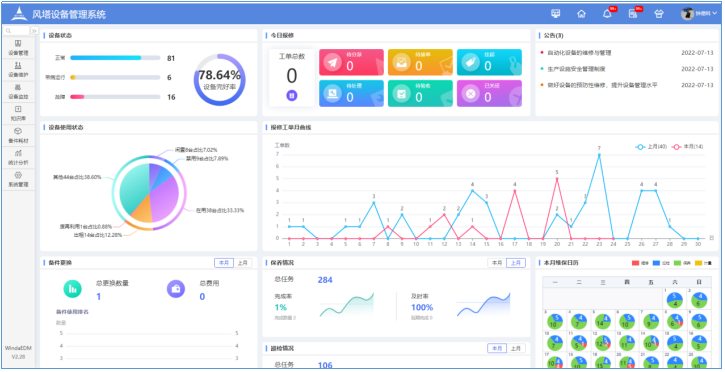Open the blue 待处理 work order card

tap(351, 93)
